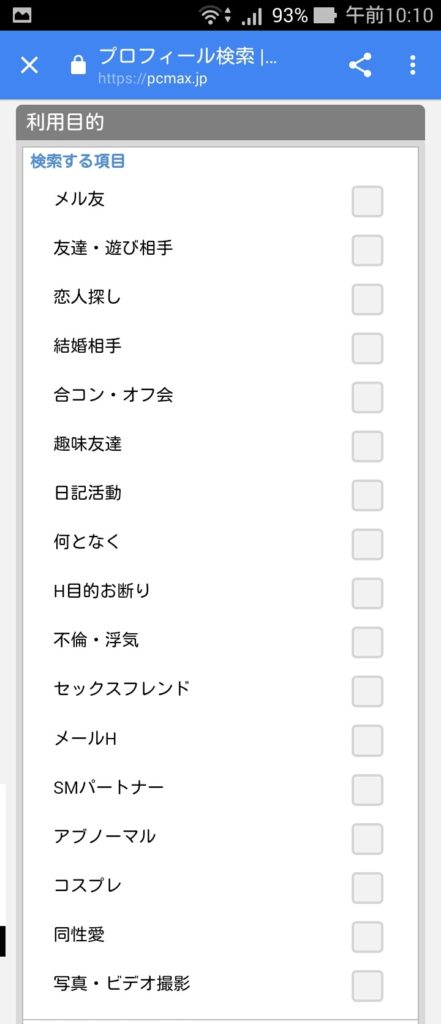Tick the 合コン・オフ会 checkbox
The image size is (441, 1024).
367,397
